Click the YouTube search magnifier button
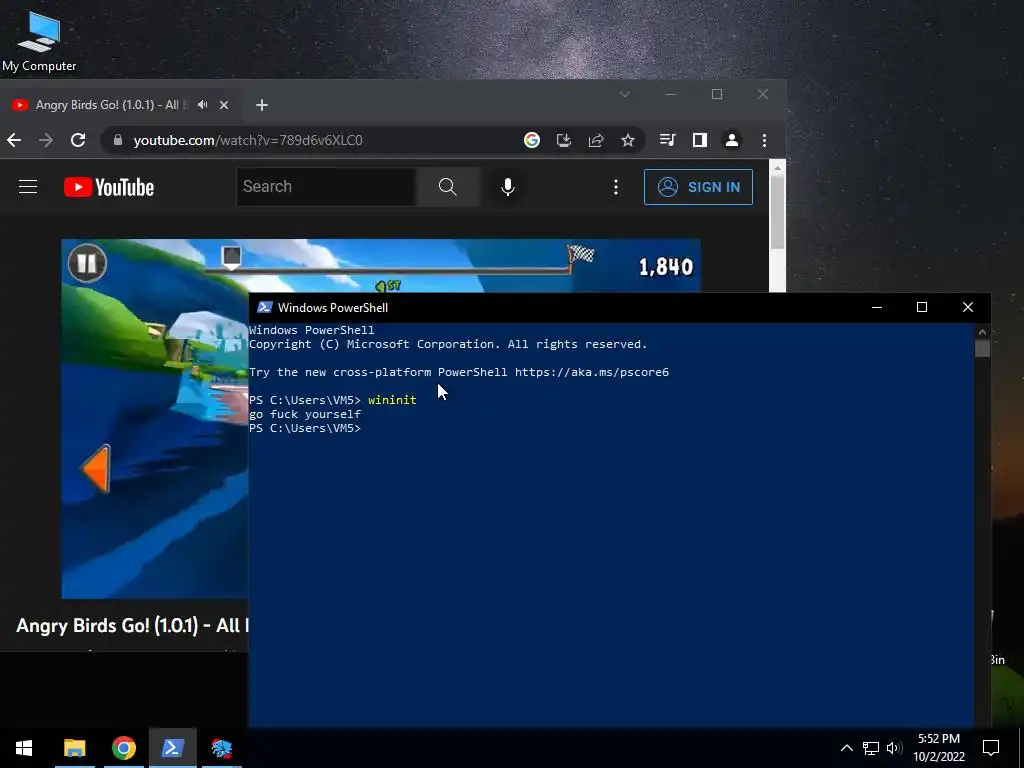This screenshot has width=1024, height=768. point(448,187)
